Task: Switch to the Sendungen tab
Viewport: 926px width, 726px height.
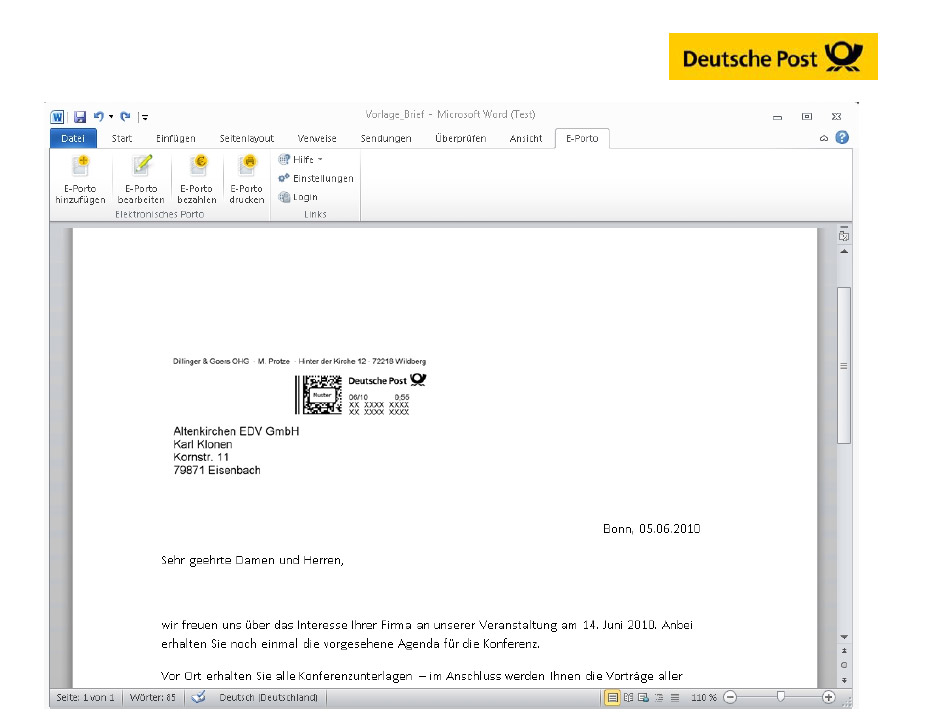Action: point(386,138)
